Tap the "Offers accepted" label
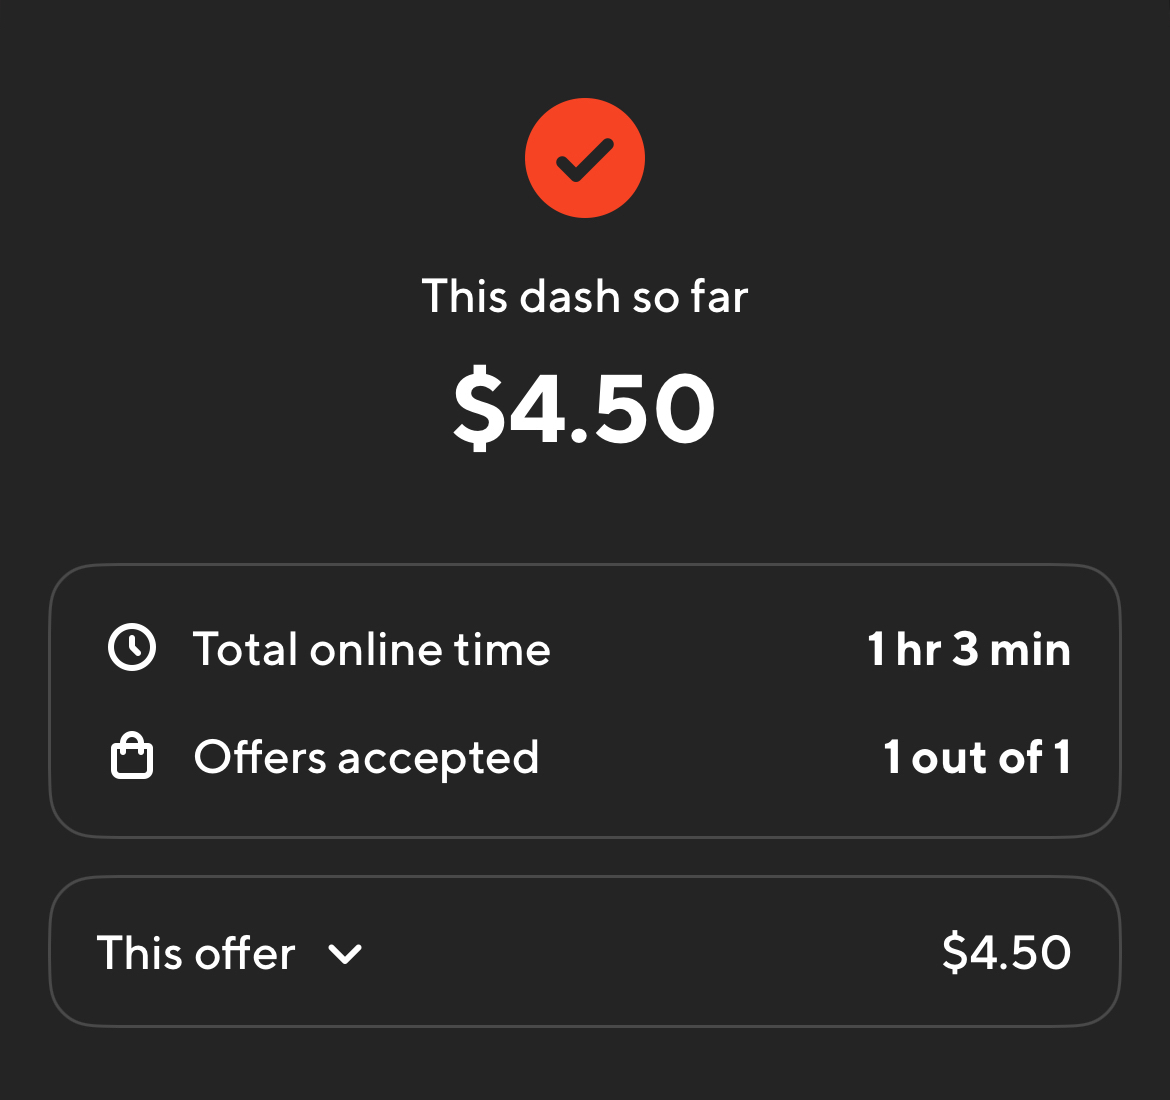1170x1100 pixels. [366, 758]
